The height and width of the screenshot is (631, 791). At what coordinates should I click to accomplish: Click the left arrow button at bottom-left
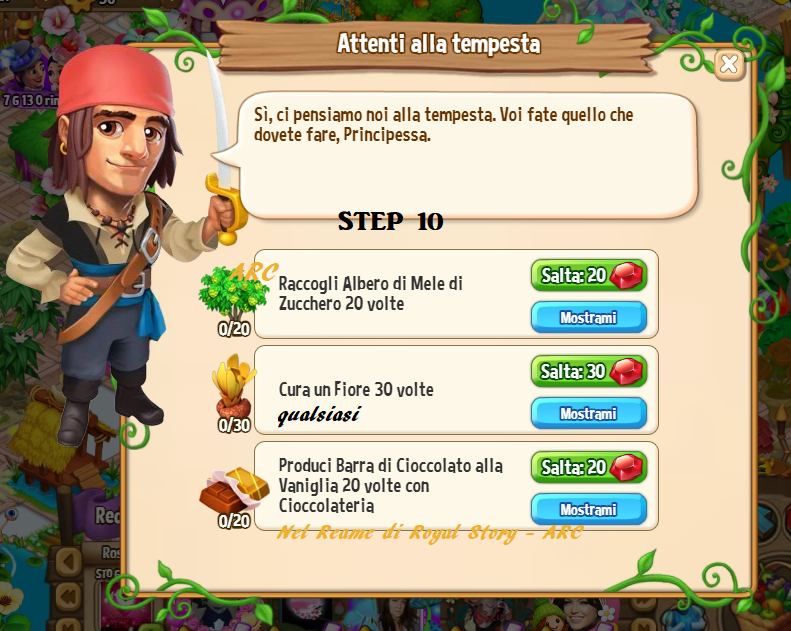(x=69, y=561)
